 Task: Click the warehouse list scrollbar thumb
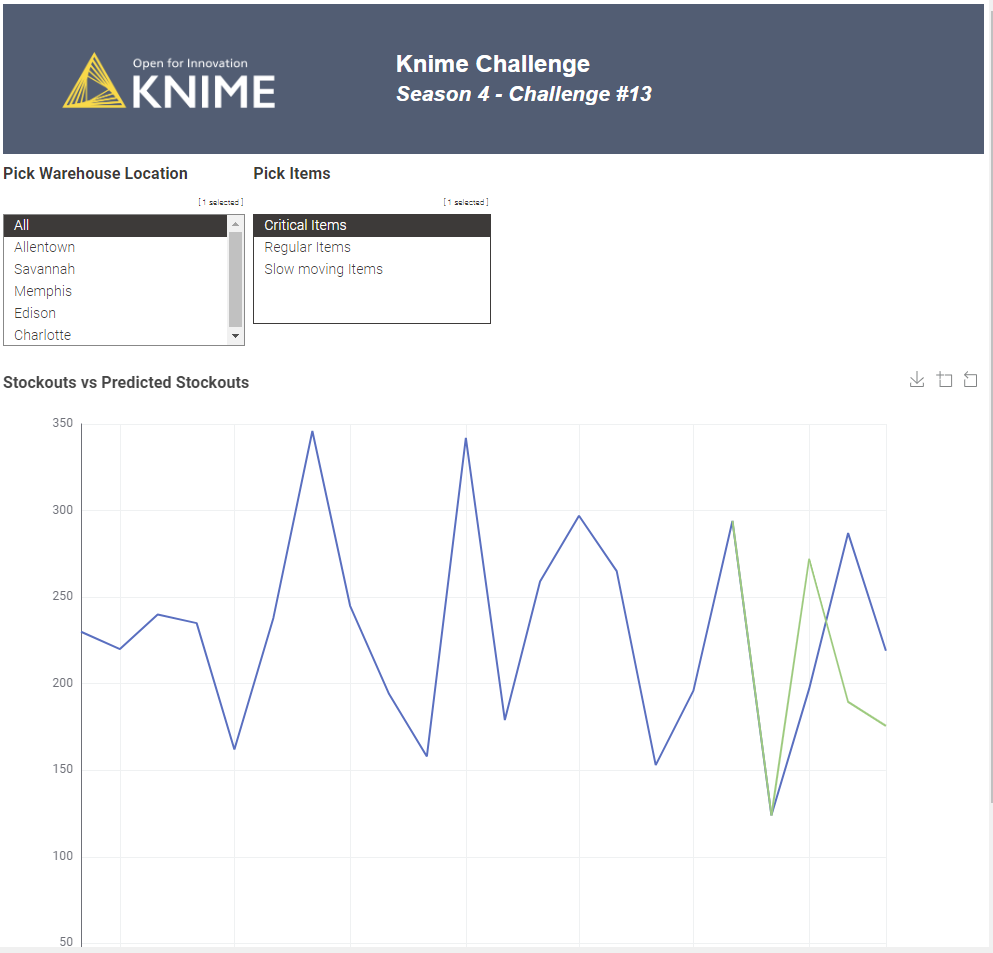pos(236,278)
